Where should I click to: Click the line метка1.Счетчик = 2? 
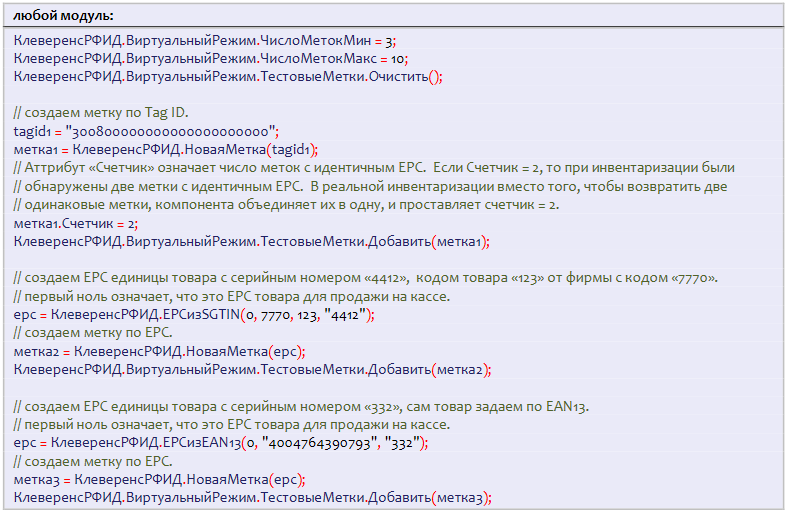click(x=75, y=224)
